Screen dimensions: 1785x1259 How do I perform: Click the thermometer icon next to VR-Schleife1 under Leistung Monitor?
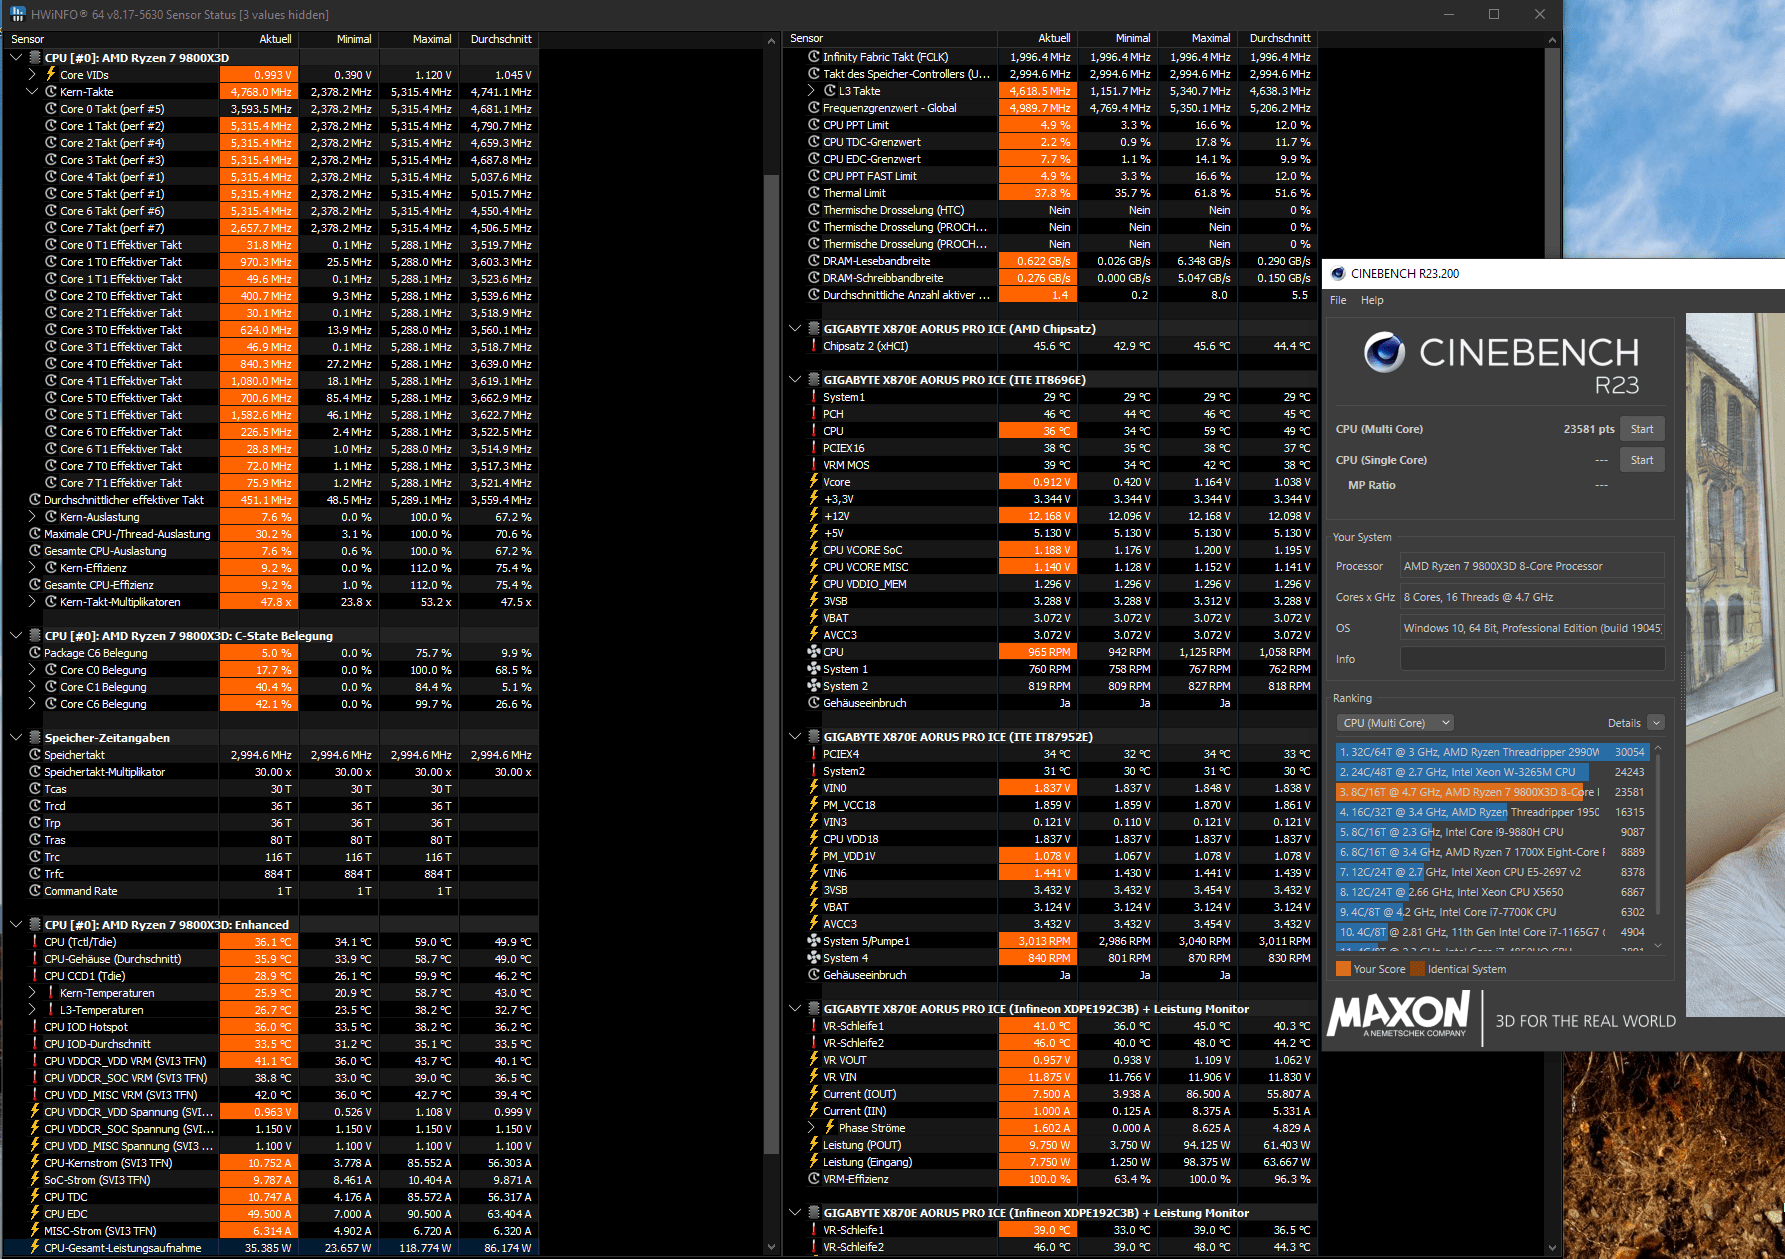pyautogui.click(x=814, y=1025)
